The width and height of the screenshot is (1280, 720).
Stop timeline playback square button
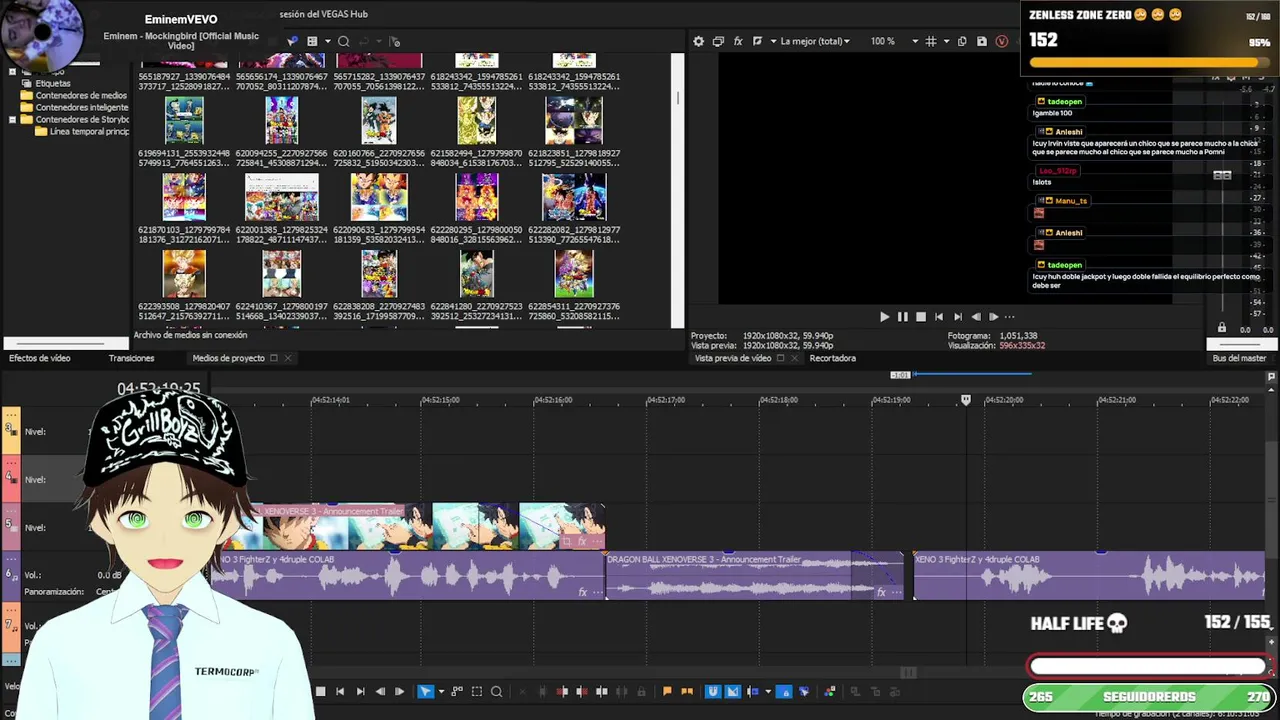coord(320,691)
